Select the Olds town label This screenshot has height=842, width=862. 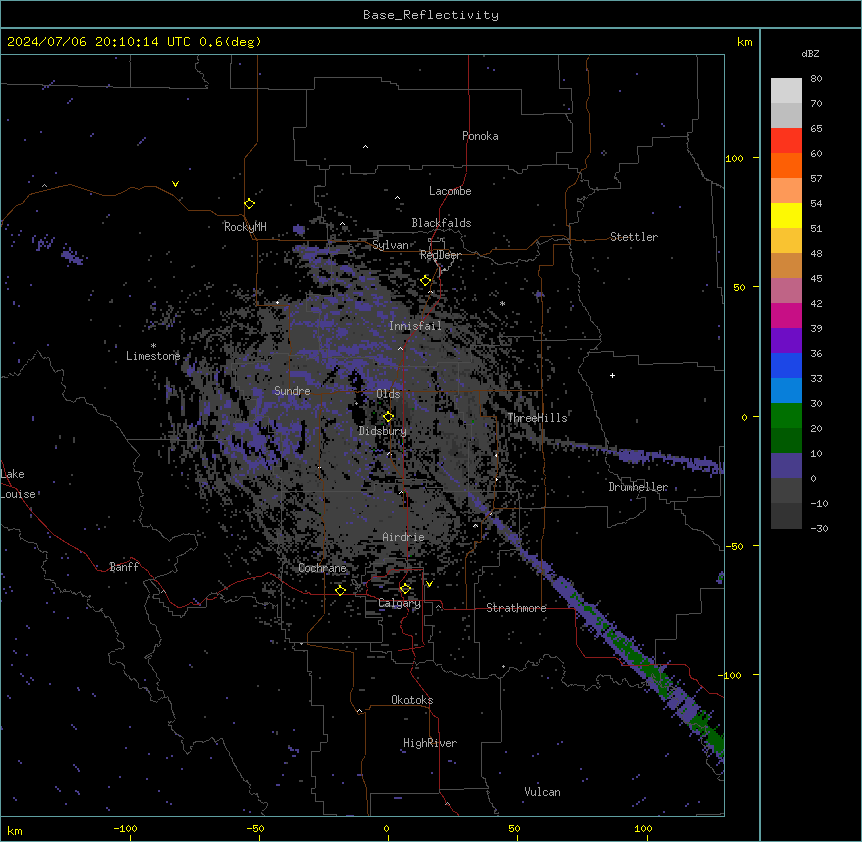388,394
